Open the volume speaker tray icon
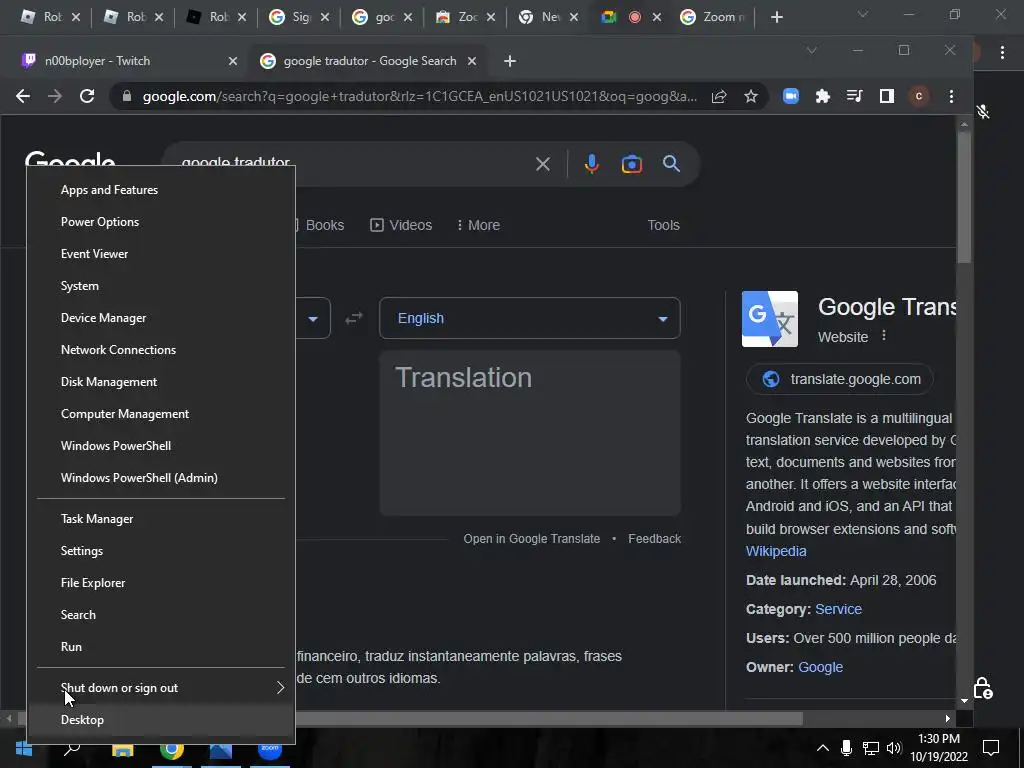Viewport: 1024px width, 768px height. pos(894,748)
